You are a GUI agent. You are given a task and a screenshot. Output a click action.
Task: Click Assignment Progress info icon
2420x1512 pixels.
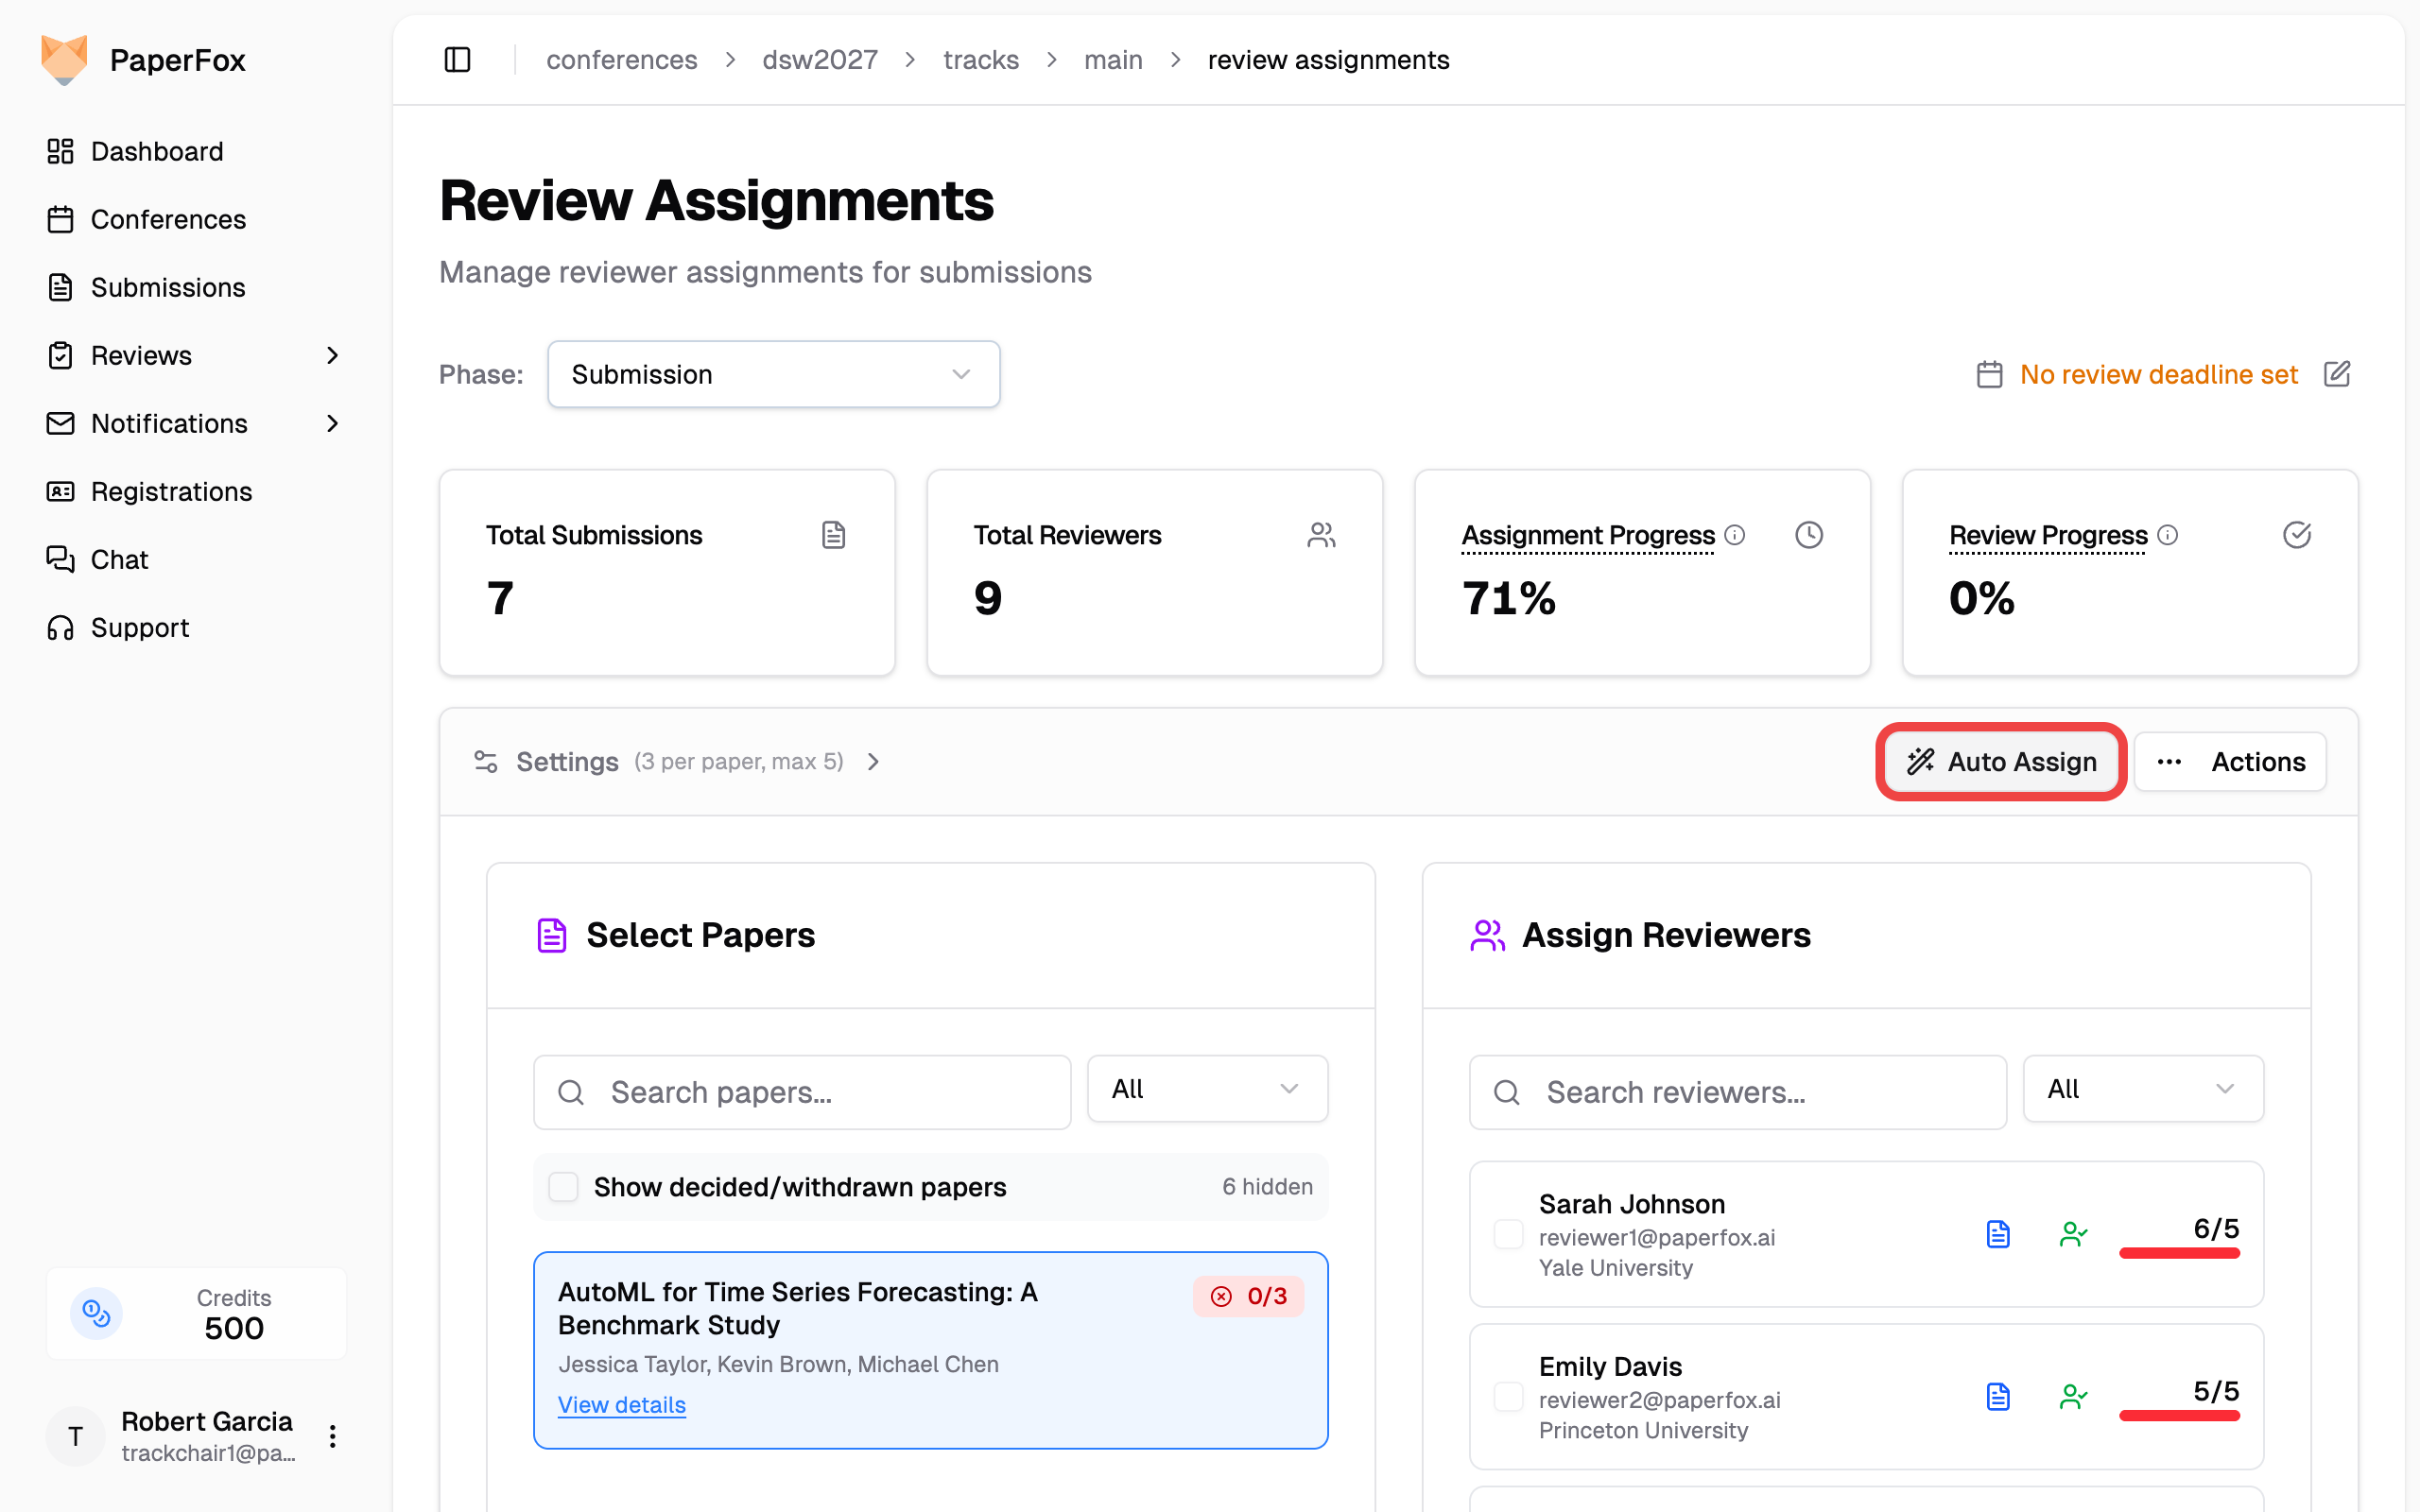pos(1735,535)
